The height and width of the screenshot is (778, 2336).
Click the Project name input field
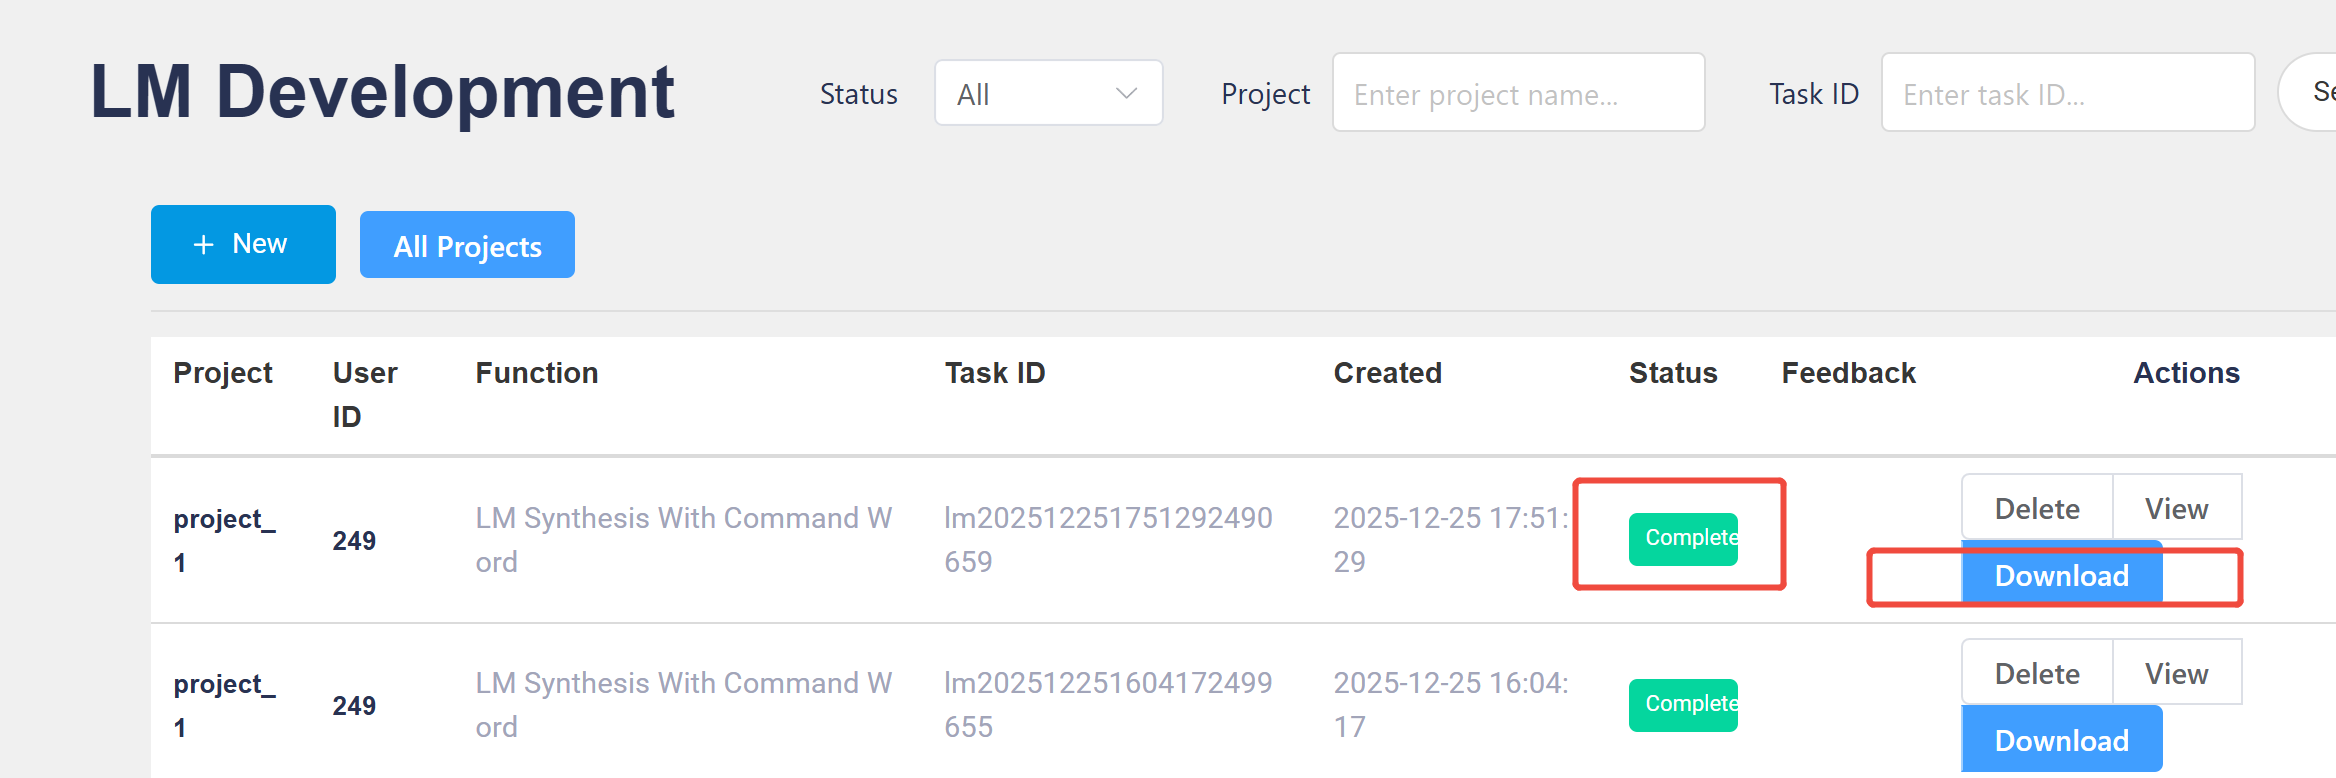point(1517,94)
